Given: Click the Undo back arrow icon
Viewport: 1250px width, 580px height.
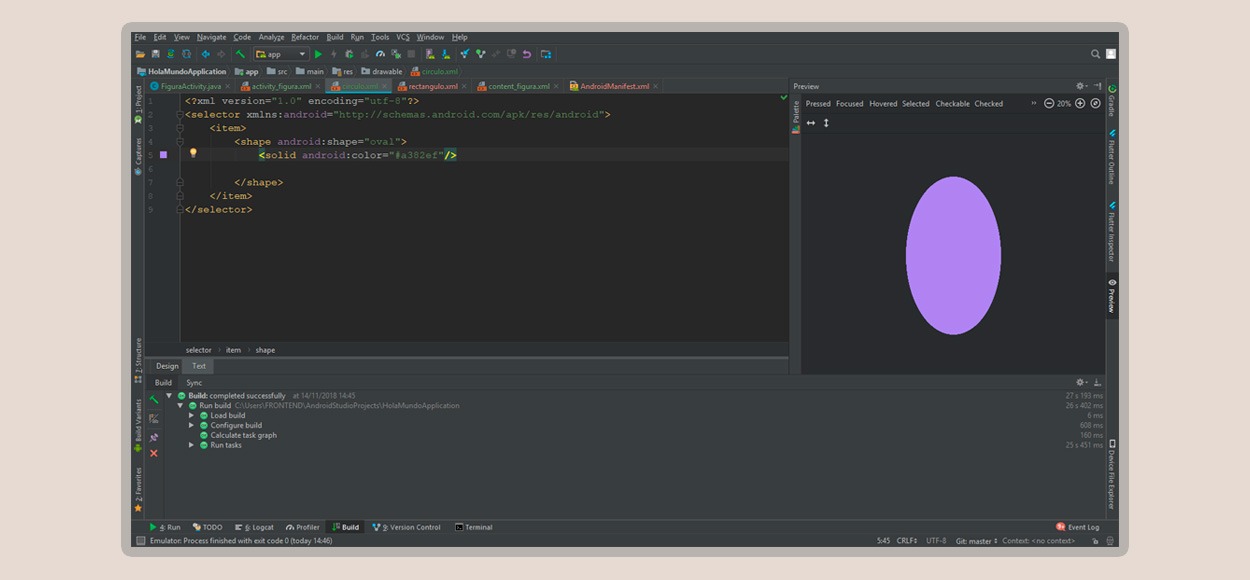Looking at the screenshot, I should pyautogui.click(x=205, y=54).
